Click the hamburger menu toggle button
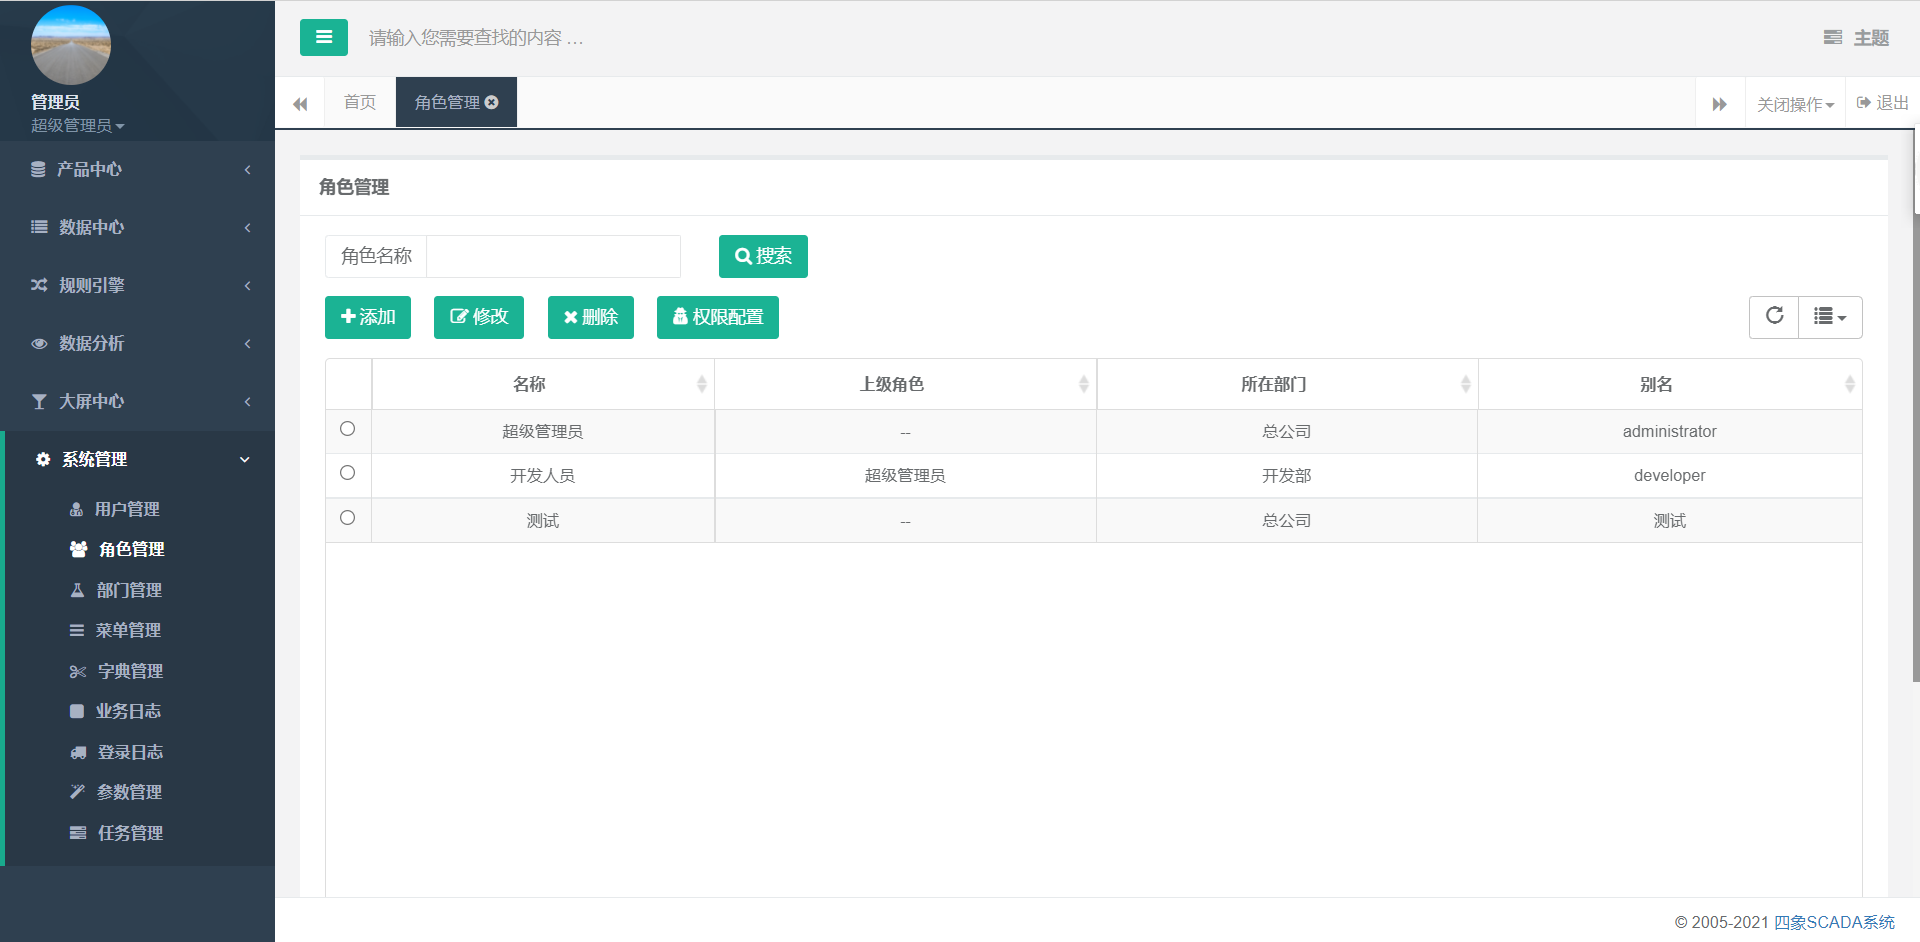The image size is (1920, 942). (x=323, y=38)
